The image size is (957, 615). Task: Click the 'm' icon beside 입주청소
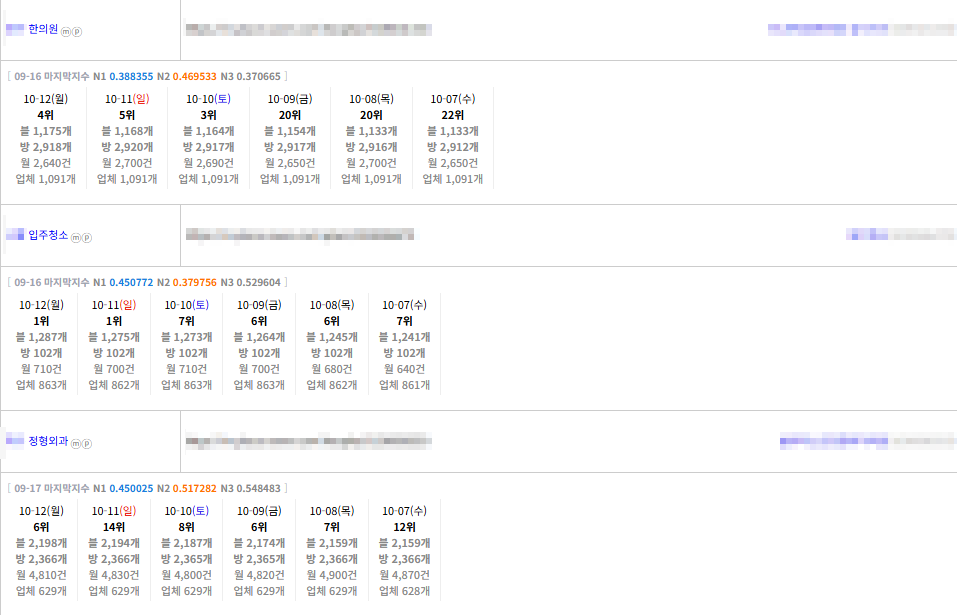point(76,238)
